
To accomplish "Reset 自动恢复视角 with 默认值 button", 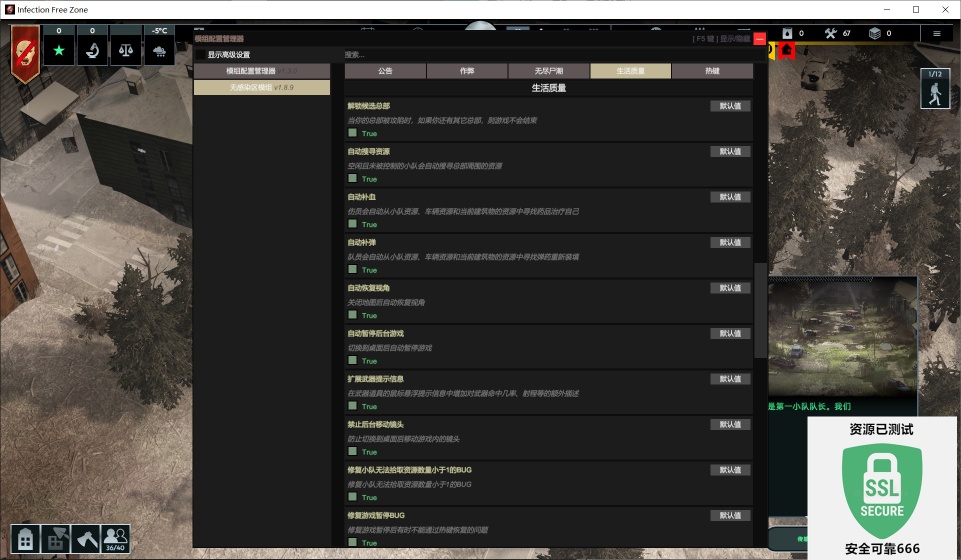I will pyautogui.click(x=730, y=288).
